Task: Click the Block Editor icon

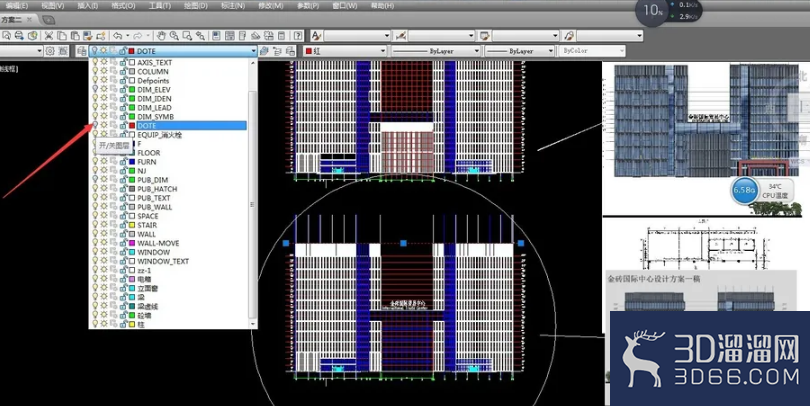Action: [x=101, y=36]
